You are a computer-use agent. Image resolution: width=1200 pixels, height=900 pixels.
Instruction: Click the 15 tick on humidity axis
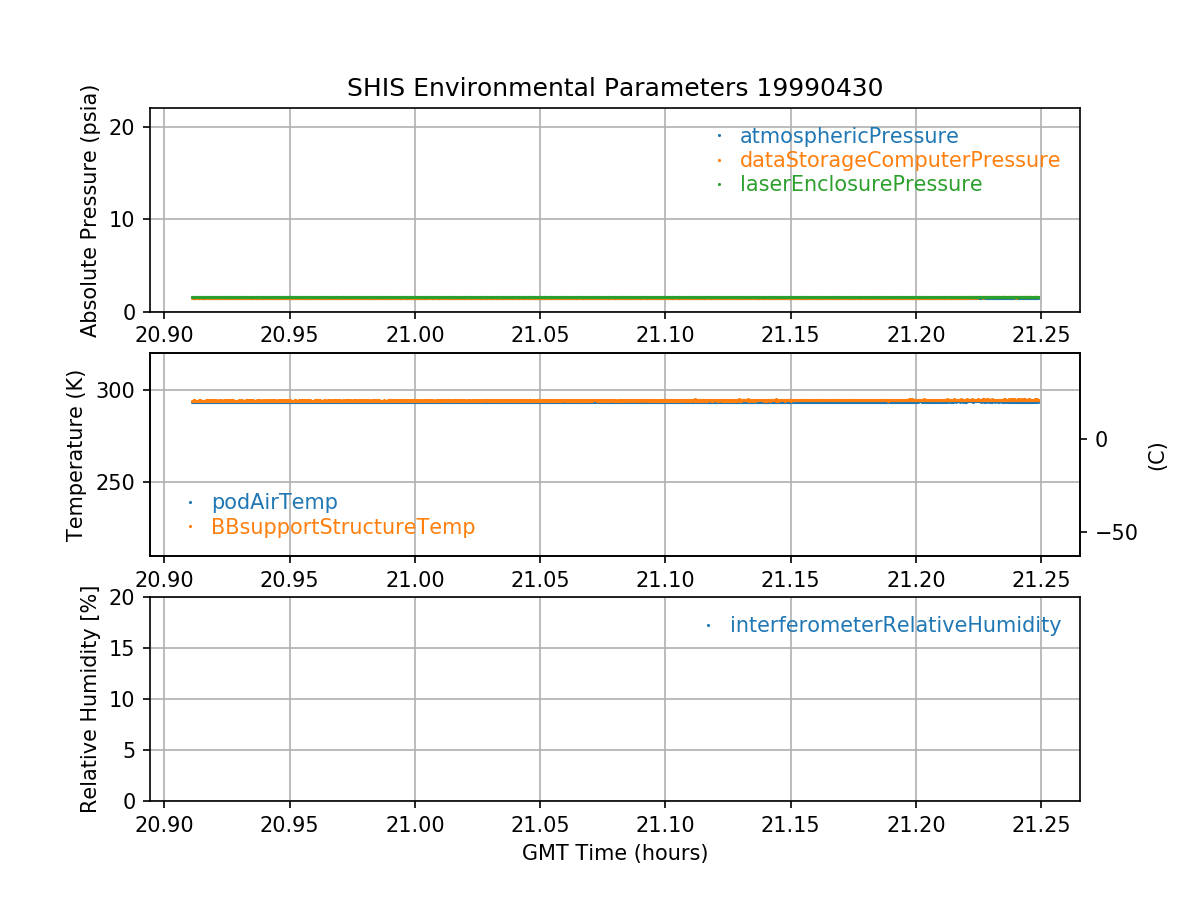coord(124,648)
